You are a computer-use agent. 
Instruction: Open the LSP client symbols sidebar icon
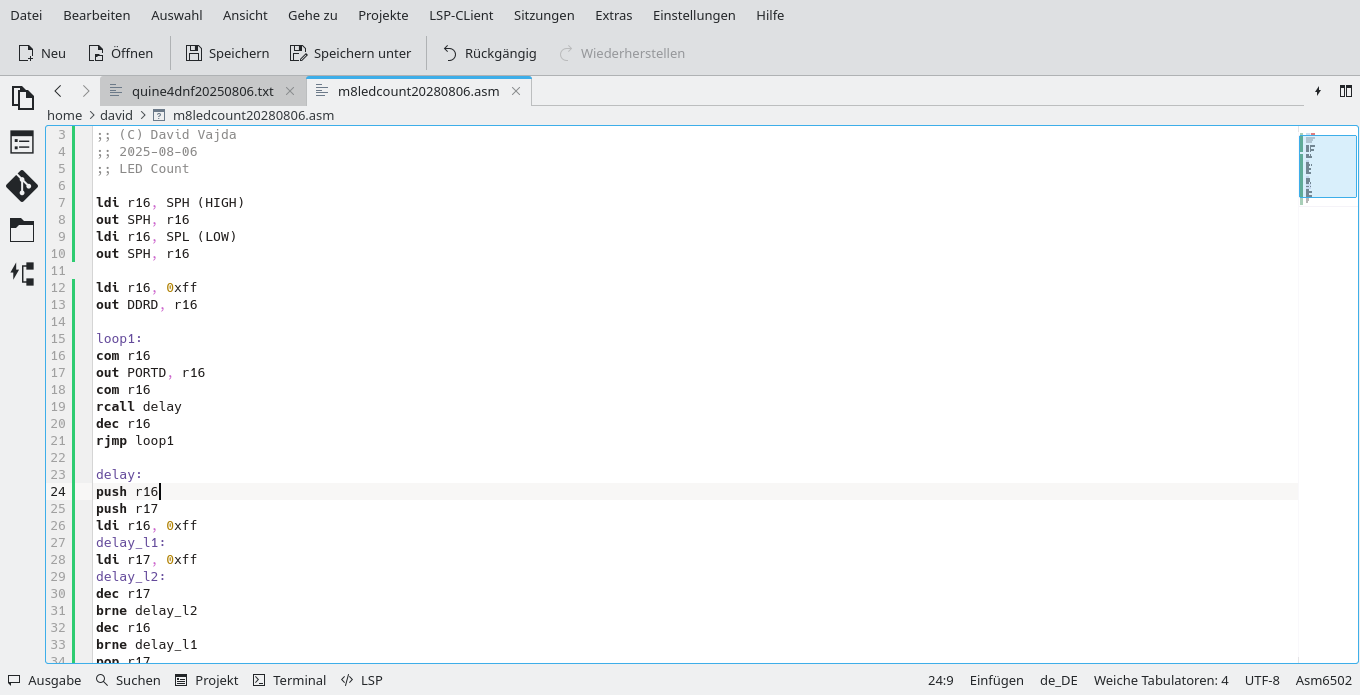click(x=22, y=273)
